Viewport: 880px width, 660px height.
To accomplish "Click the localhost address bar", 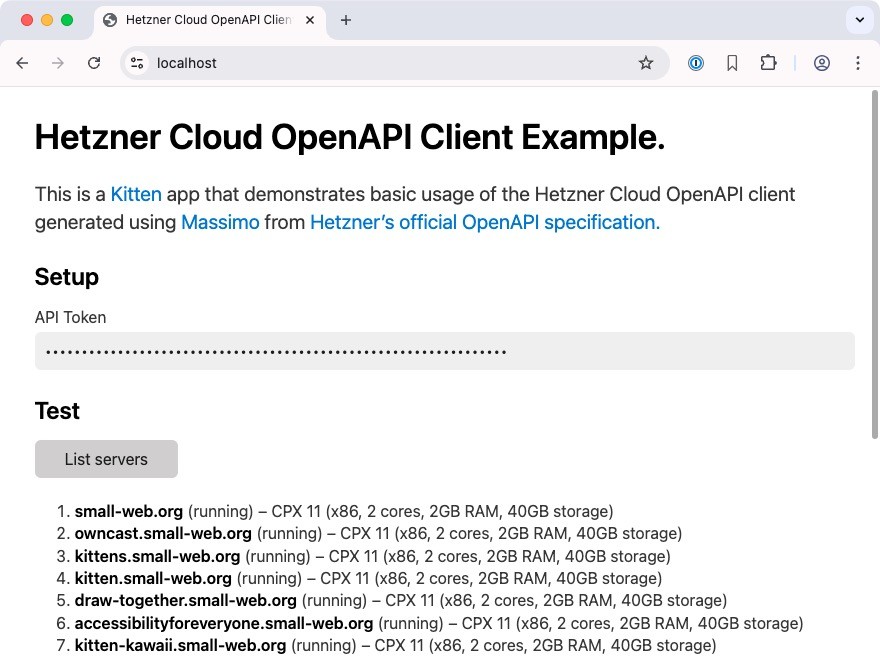I will (x=390, y=63).
